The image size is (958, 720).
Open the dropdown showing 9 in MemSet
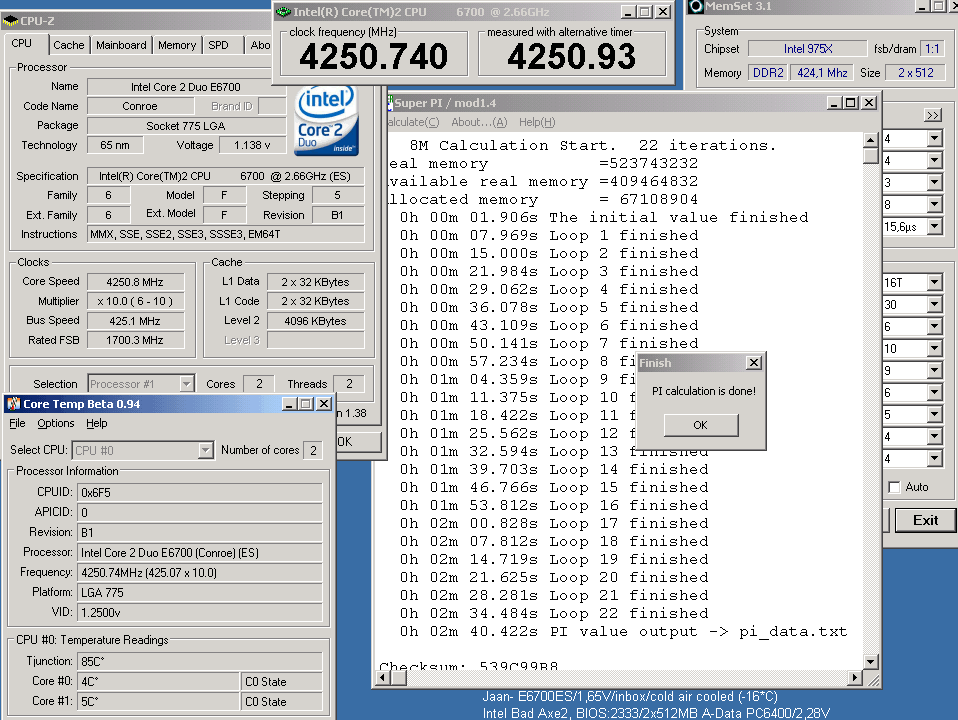(934, 370)
